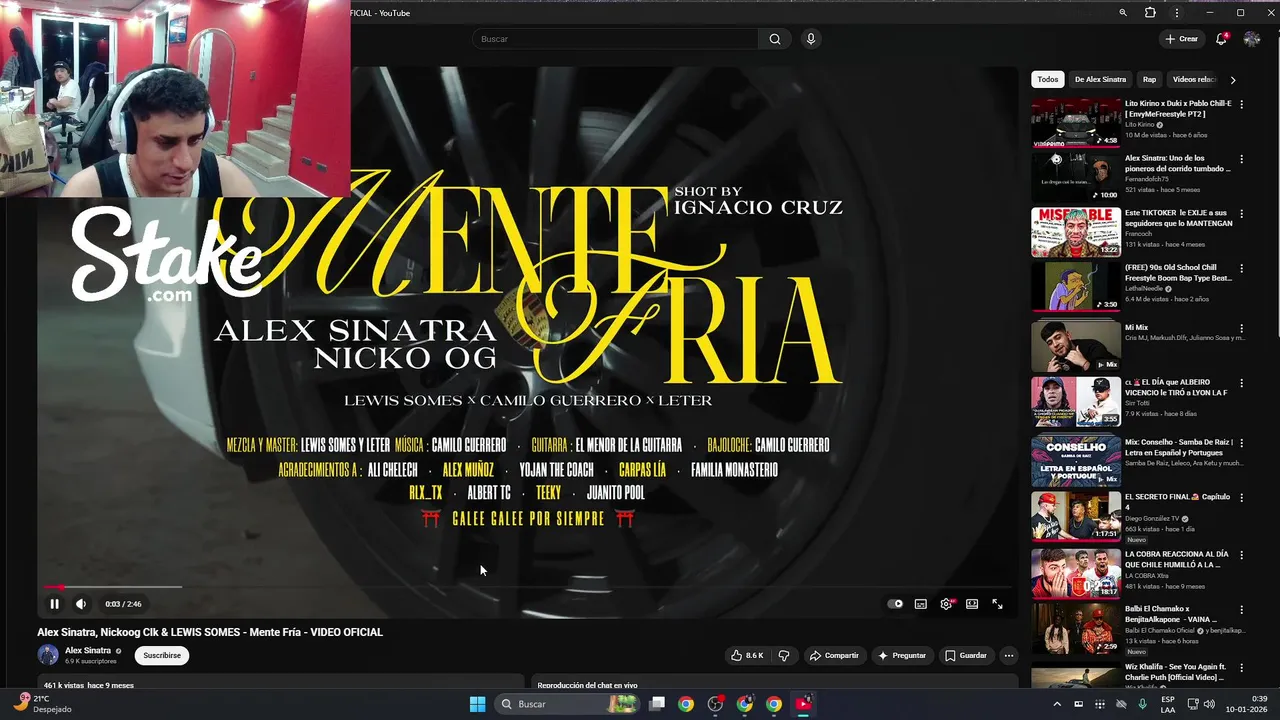Image resolution: width=1280 pixels, height=720 pixels.
Task: Click the YouTube search field
Action: click(x=615, y=39)
